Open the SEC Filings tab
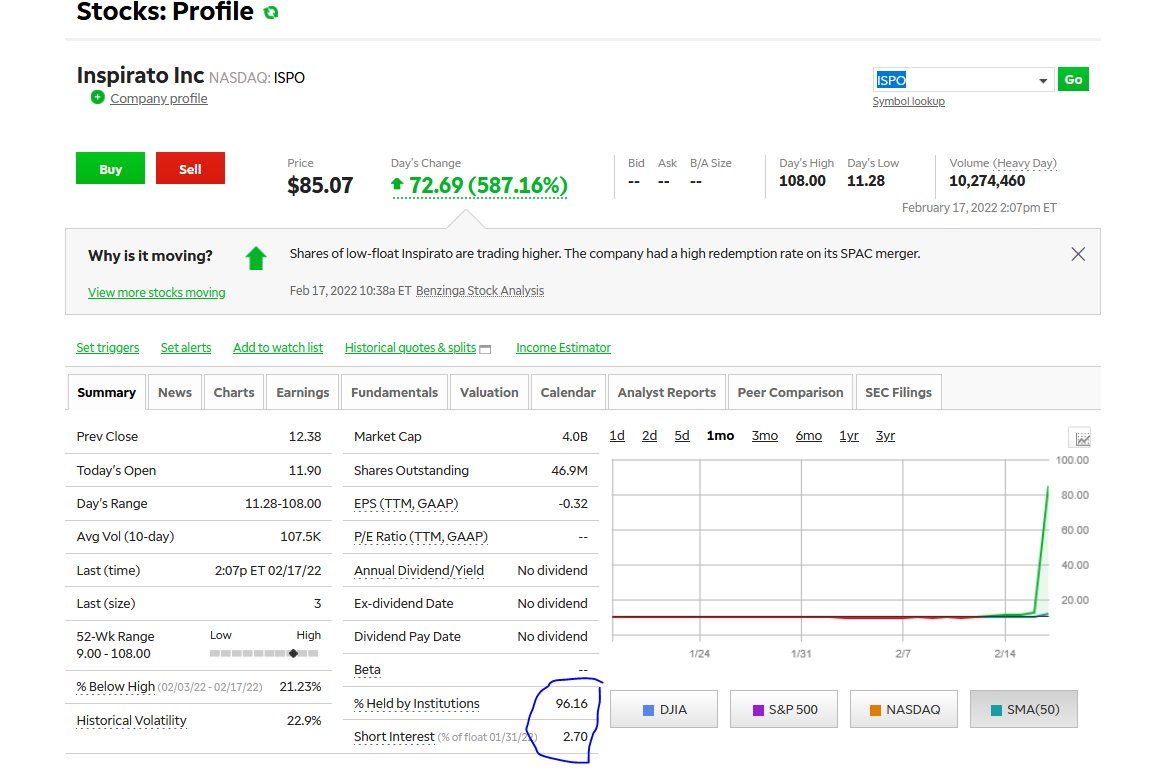The height and width of the screenshot is (771, 1175). (898, 393)
